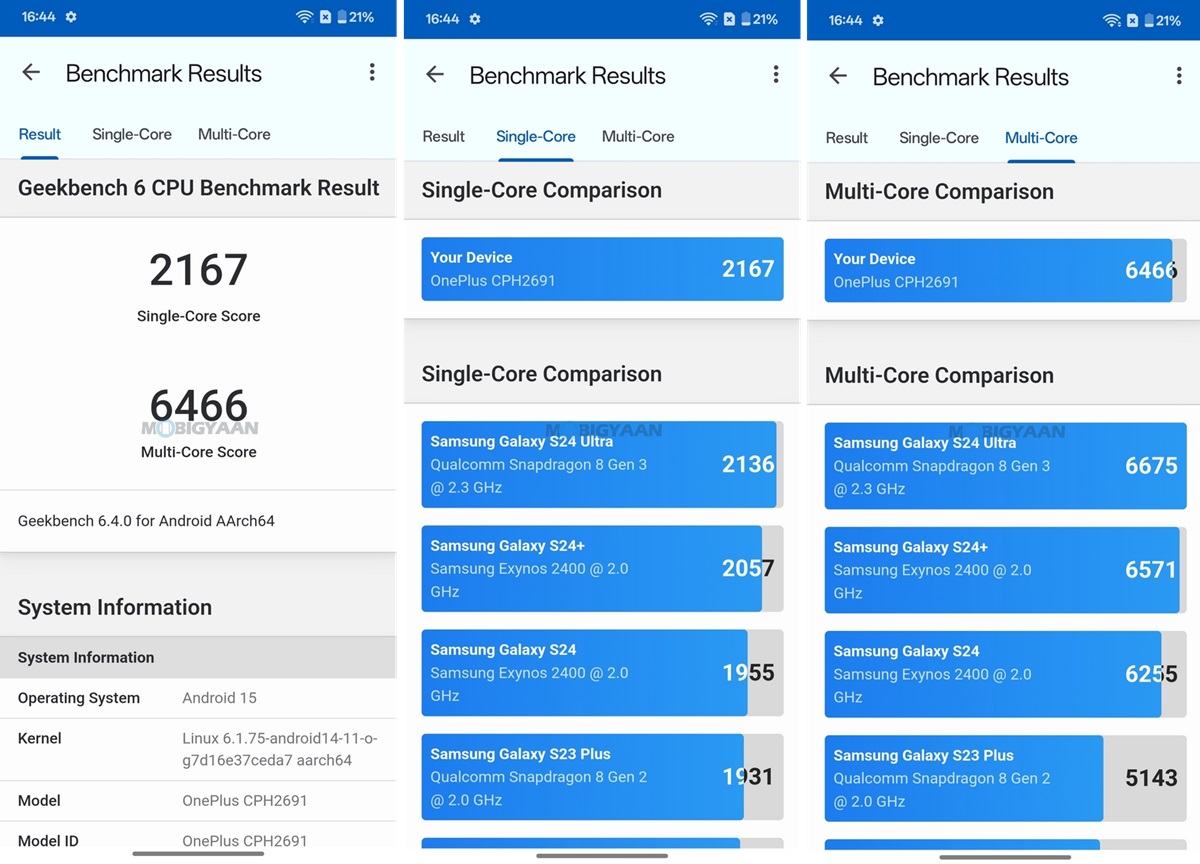The height and width of the screenshot is (864, 1200).
Task: Switch to Single-Core tab in left screen
Action: pos(132,134)
